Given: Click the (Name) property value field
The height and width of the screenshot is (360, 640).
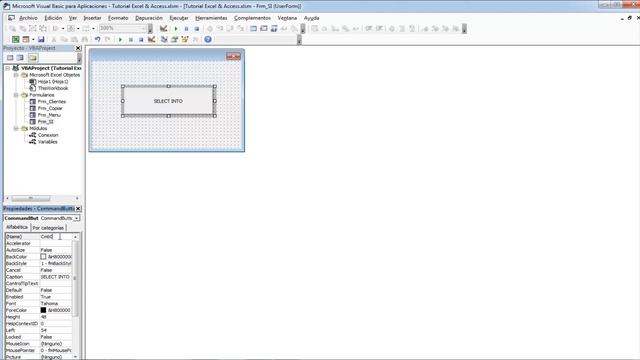Looking at the screenshot, I should point(56,237).
